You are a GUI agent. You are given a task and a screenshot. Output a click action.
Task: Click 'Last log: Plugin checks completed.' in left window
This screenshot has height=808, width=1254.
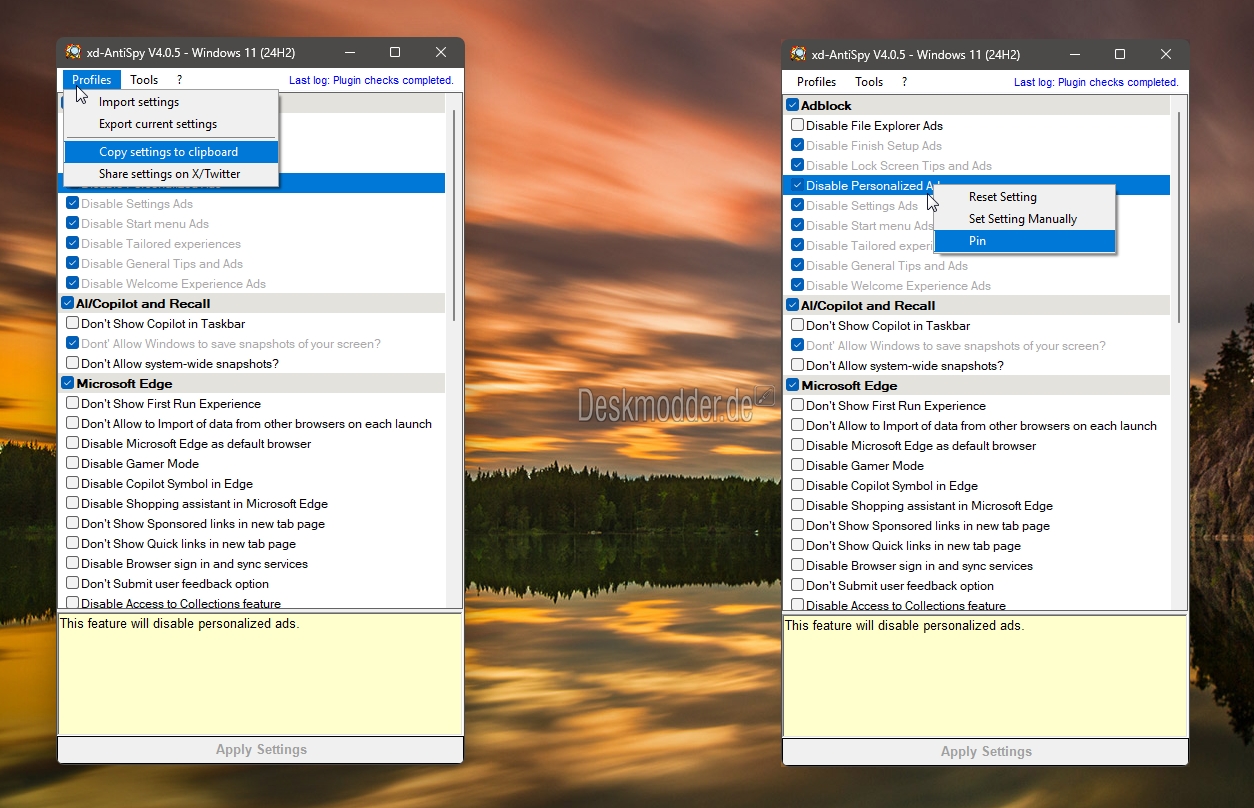371,80
